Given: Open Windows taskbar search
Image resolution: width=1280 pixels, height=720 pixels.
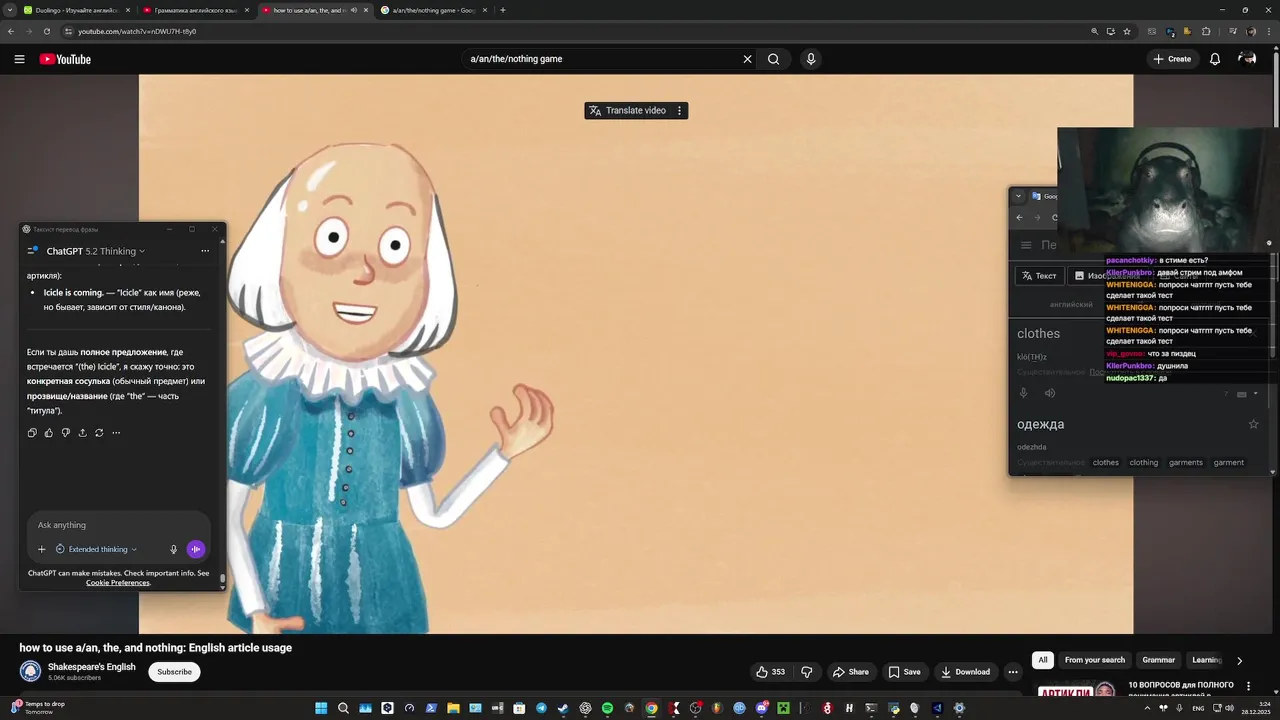Looking at the screenshot, I should 343,708.
